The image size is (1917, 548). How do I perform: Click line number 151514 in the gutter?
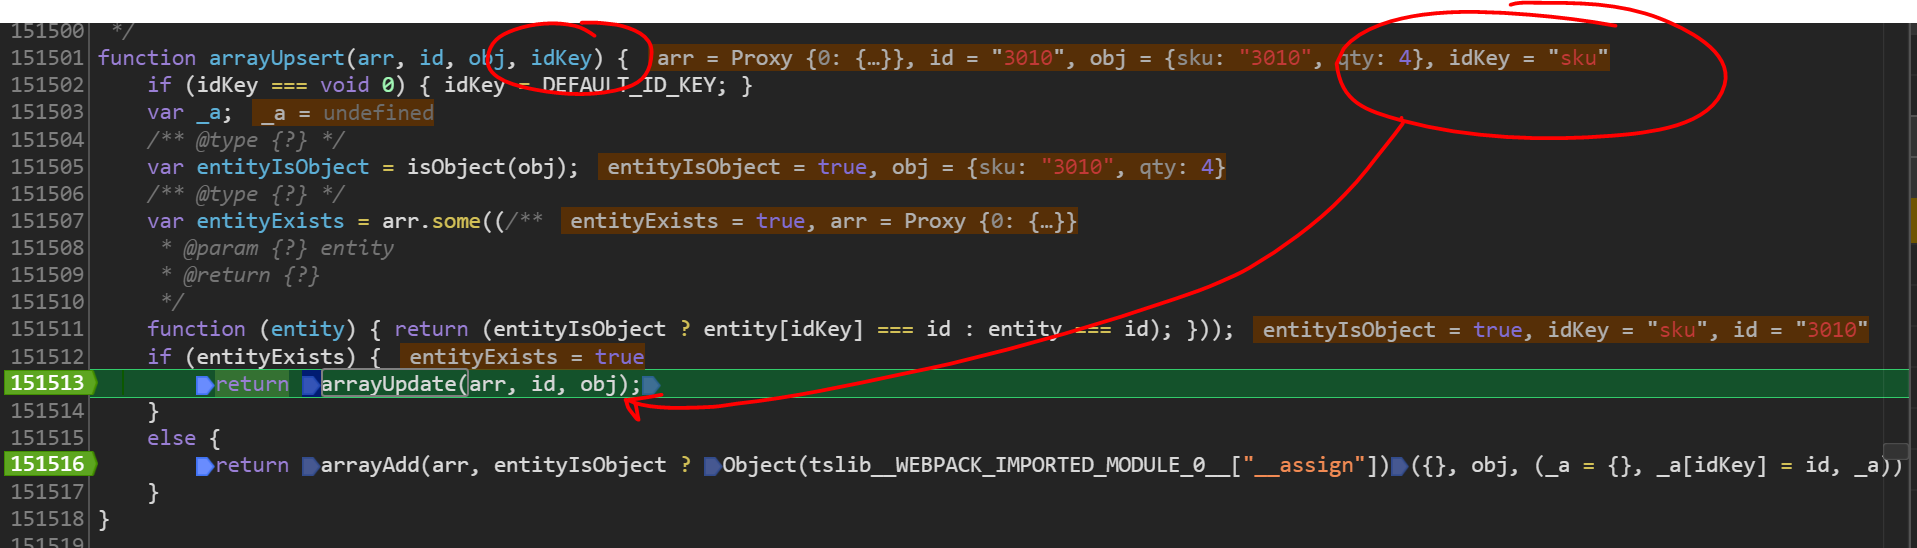click(x=47, y=410)
